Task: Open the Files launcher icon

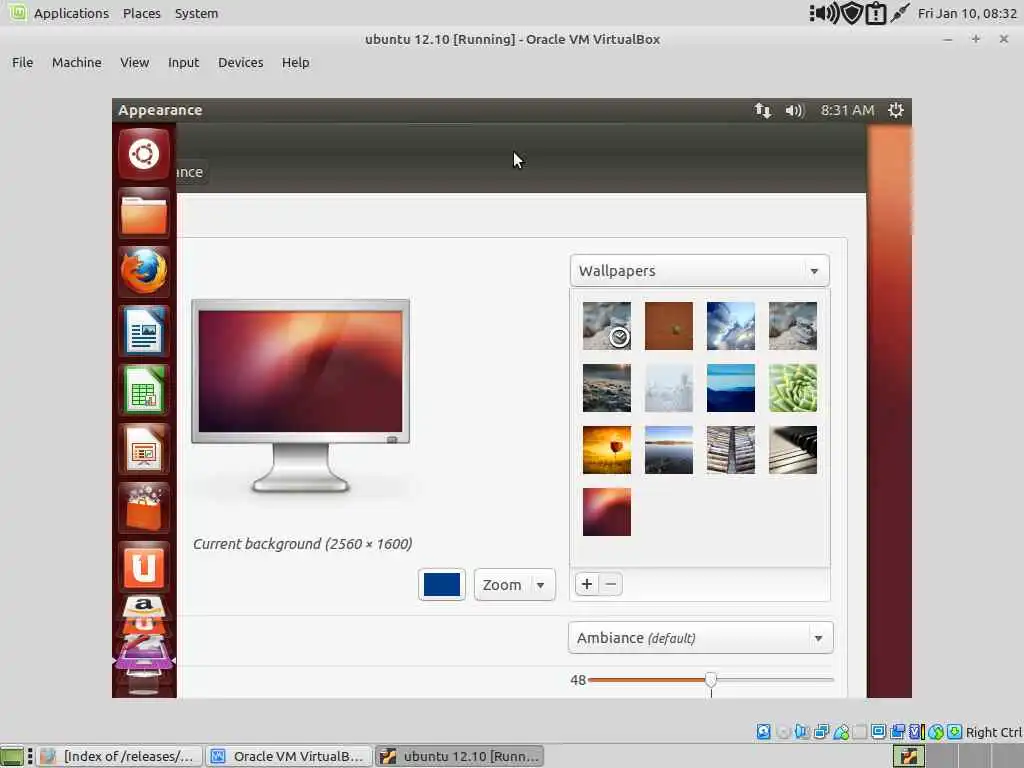Action: (144, 214)
